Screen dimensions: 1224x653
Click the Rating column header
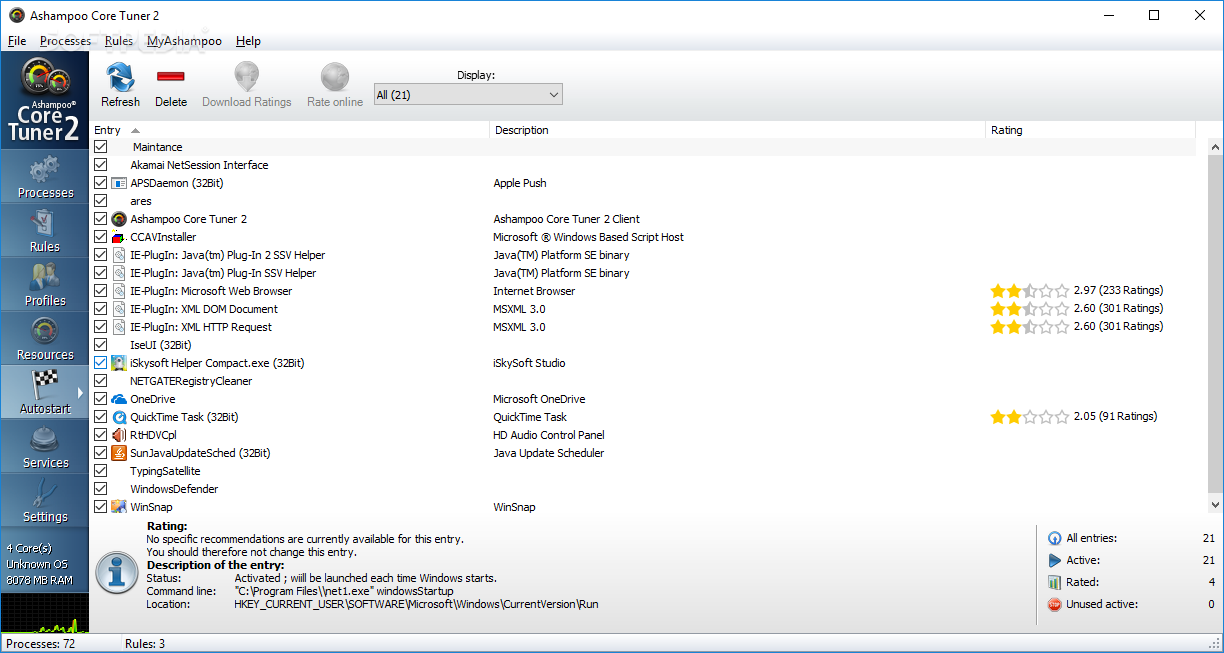coord(1090,130)
